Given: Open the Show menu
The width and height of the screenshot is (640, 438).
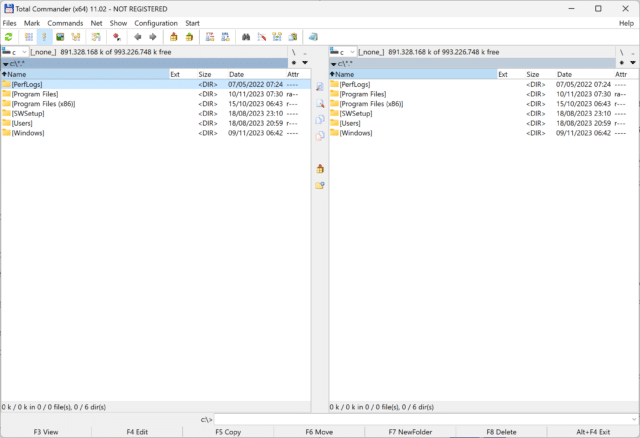Looking at the screenshot, I should click(x=118, y=23).
